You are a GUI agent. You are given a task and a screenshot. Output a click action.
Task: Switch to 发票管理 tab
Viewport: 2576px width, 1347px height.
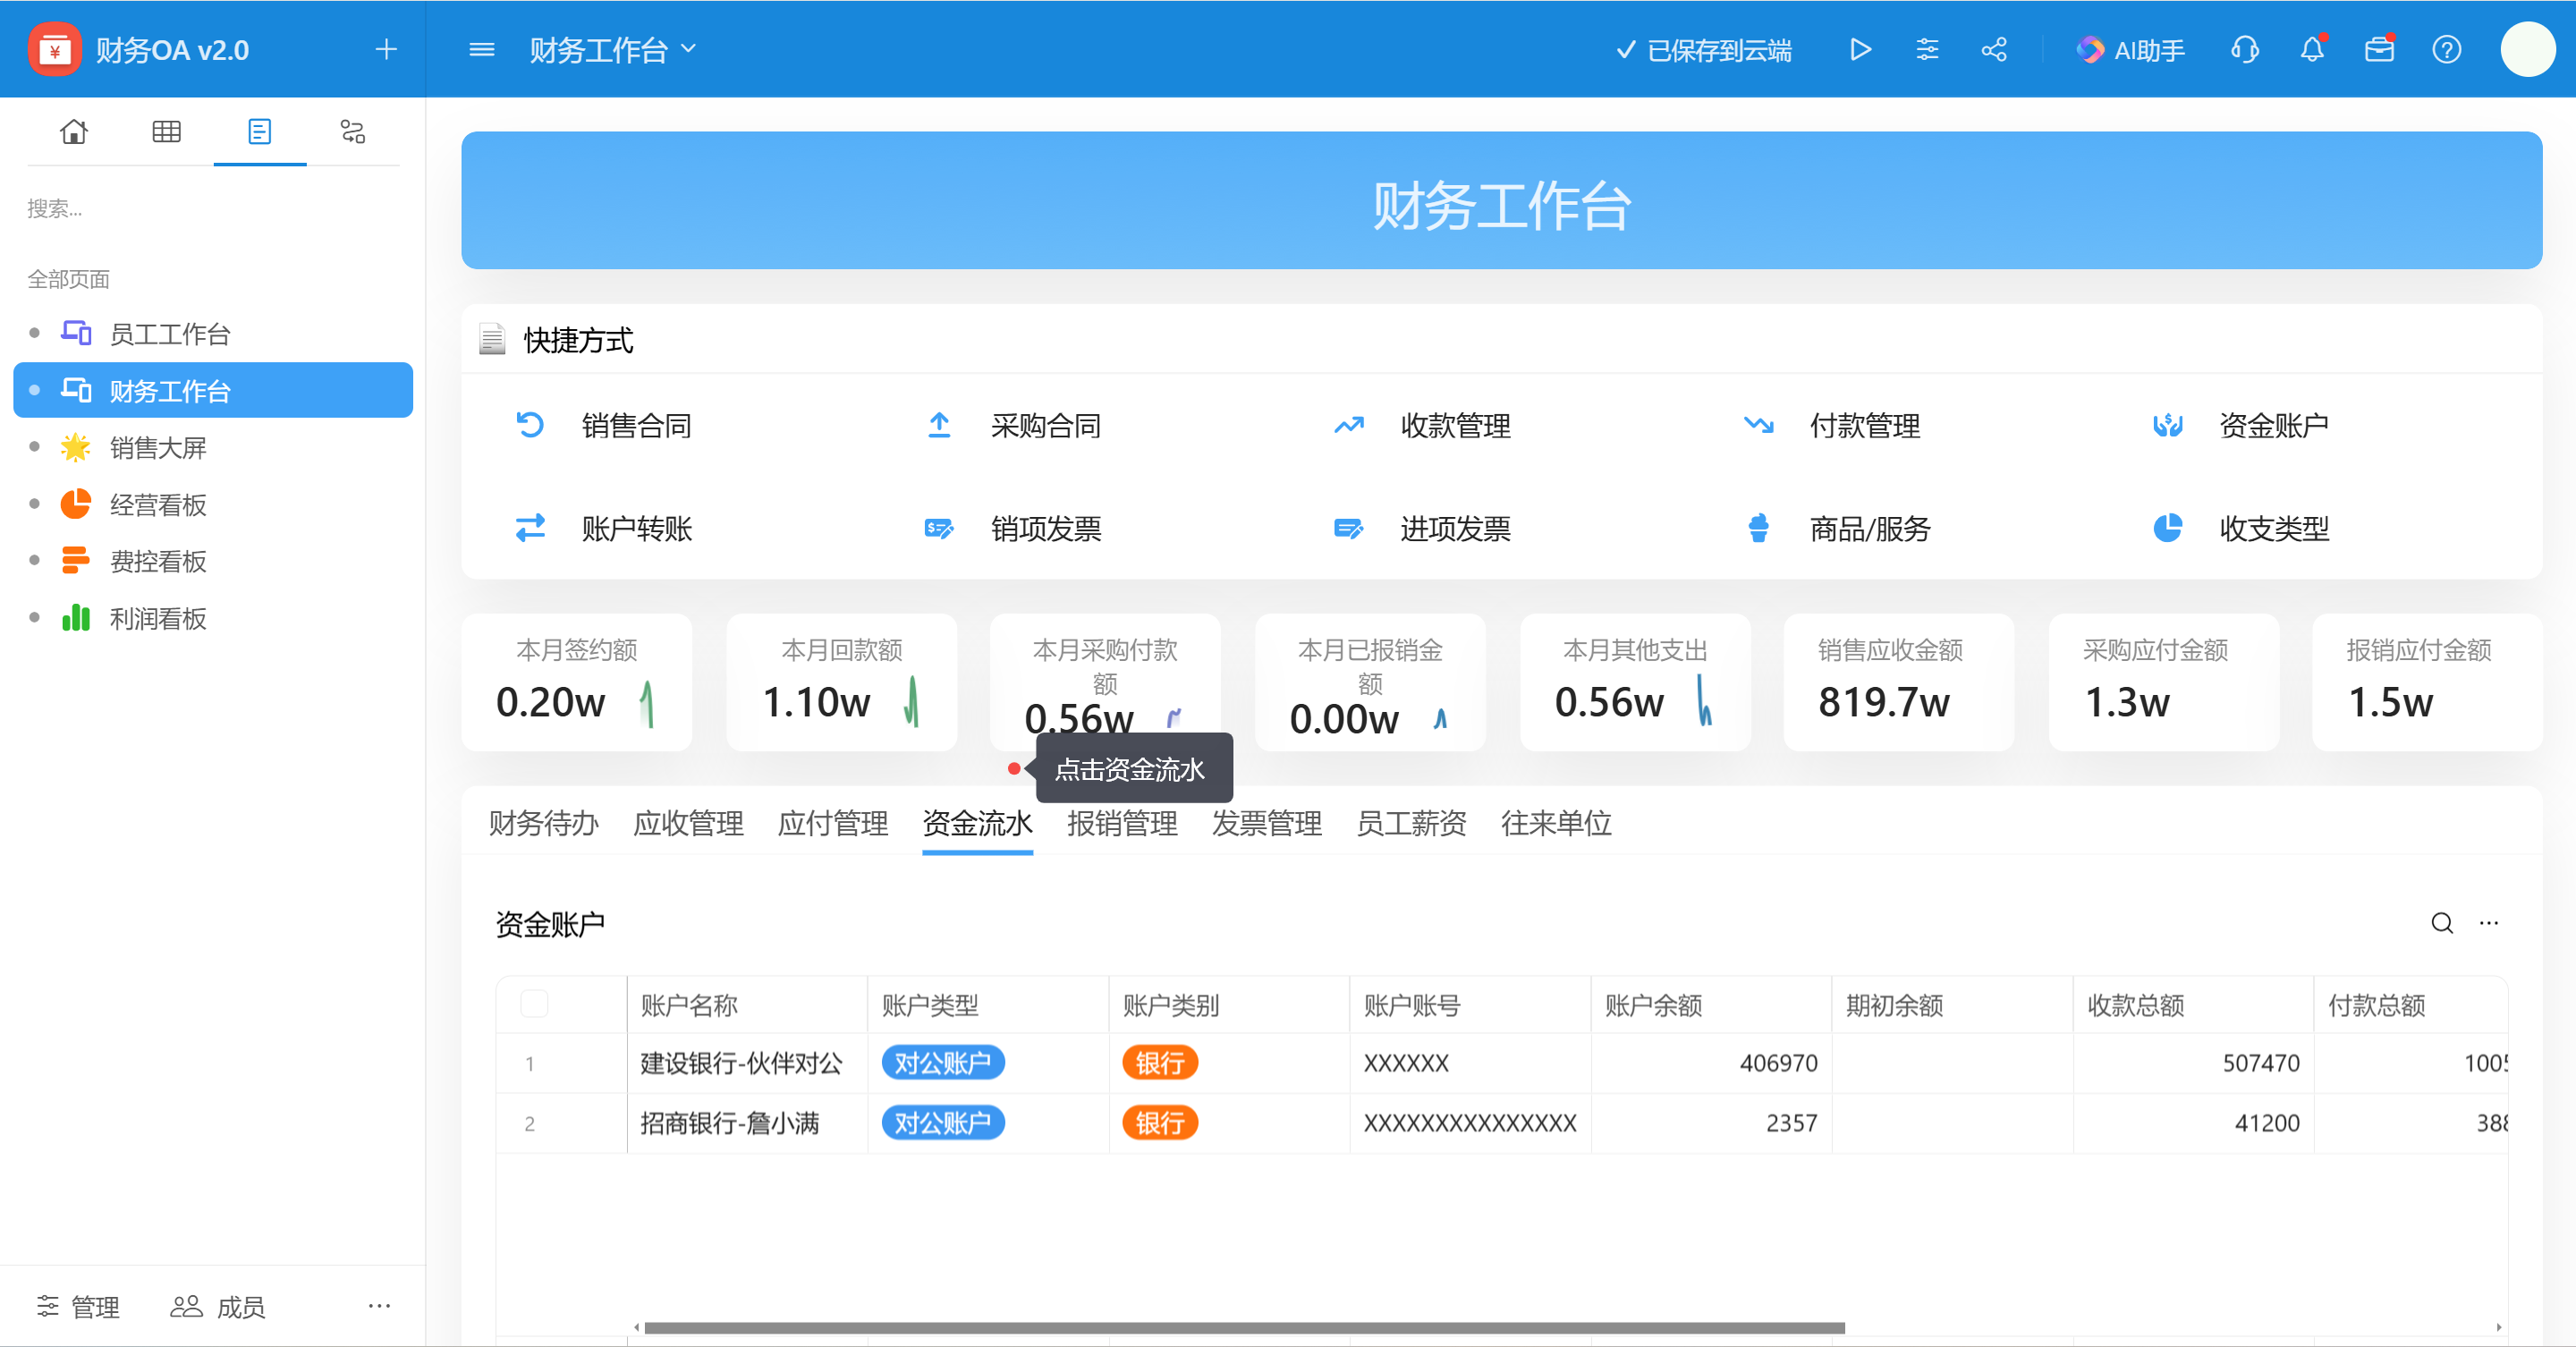coord(1267,823)
